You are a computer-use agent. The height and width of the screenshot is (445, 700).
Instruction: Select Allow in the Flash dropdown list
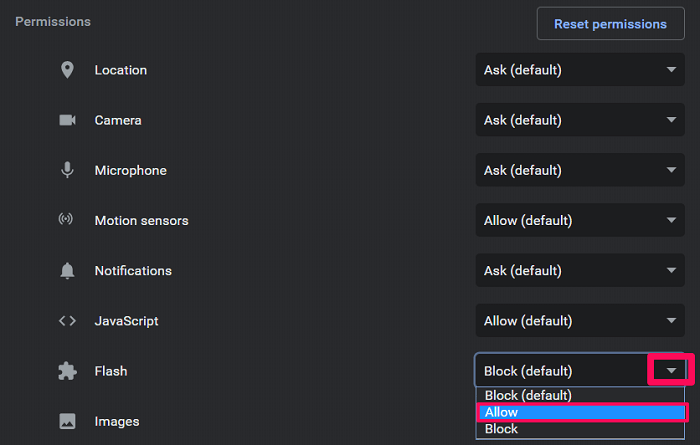click(580, 412)
